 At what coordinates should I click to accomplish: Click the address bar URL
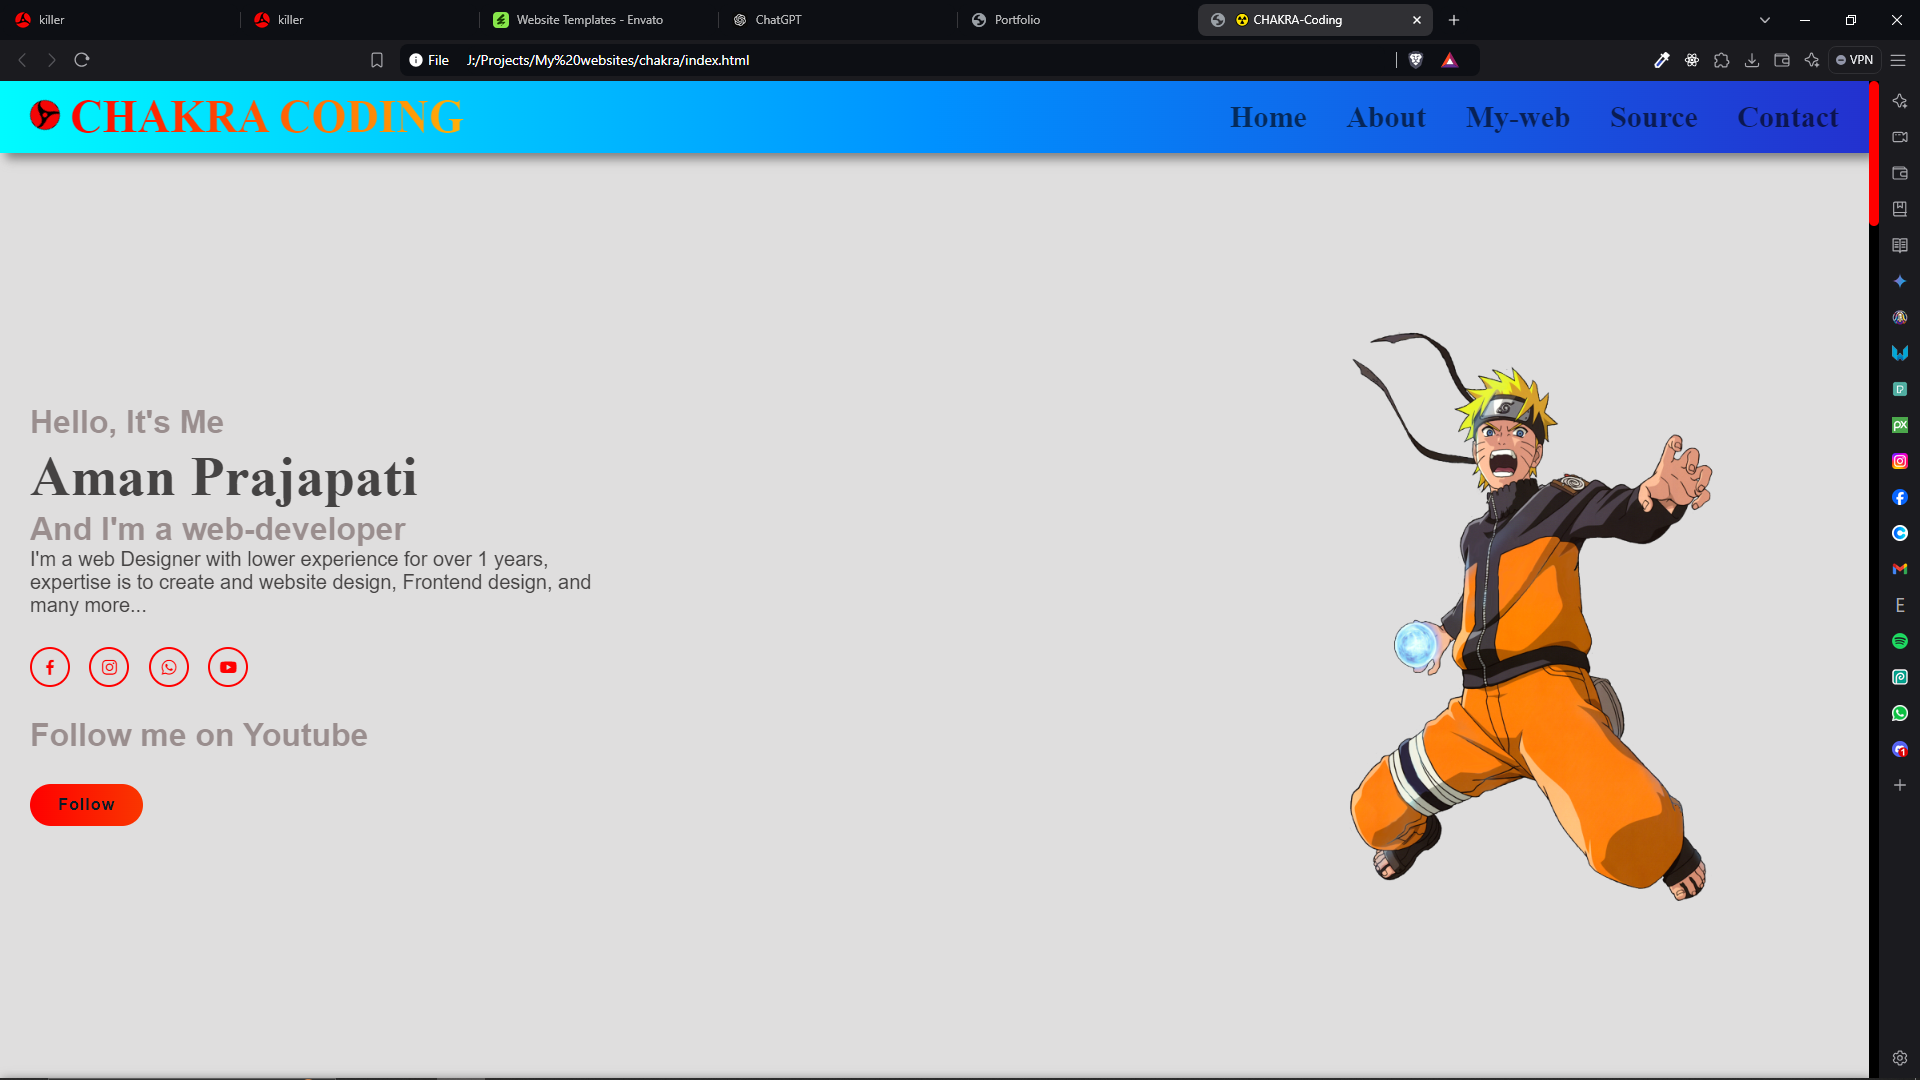pos(608,60)
